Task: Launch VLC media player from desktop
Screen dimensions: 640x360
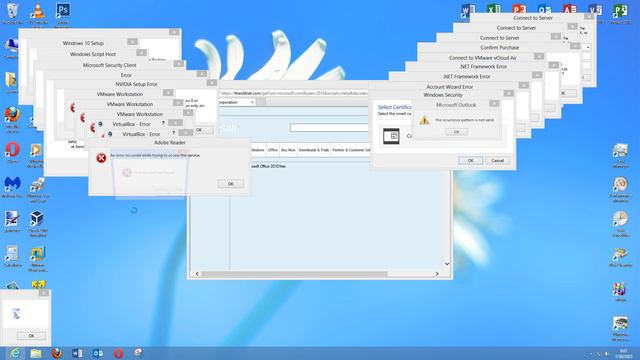Action: pos(38,11)
